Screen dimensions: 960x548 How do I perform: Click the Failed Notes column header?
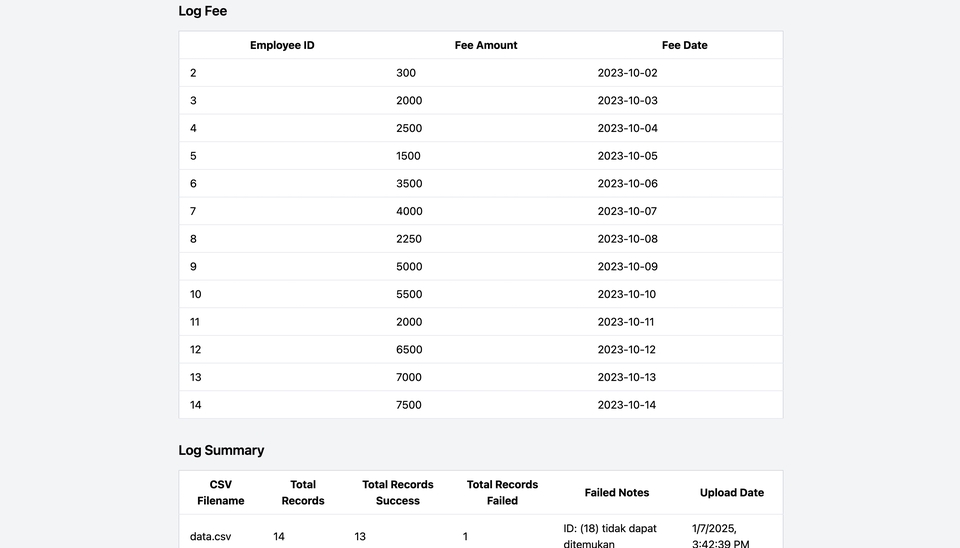pyautogui.click(x=617, y=492)
